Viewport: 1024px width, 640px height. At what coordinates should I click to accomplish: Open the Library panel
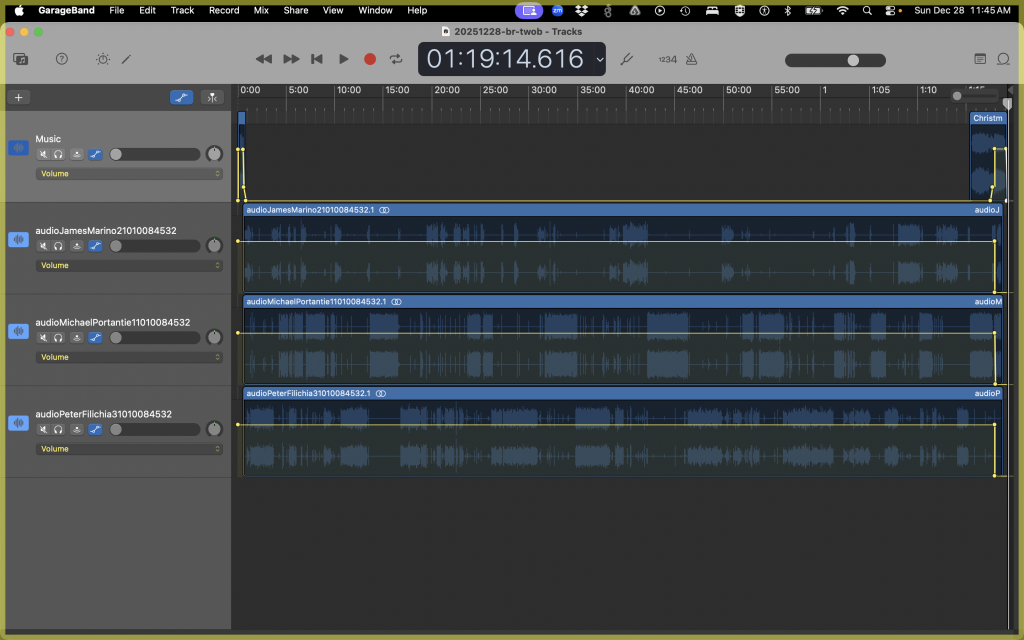coord(20,59)
